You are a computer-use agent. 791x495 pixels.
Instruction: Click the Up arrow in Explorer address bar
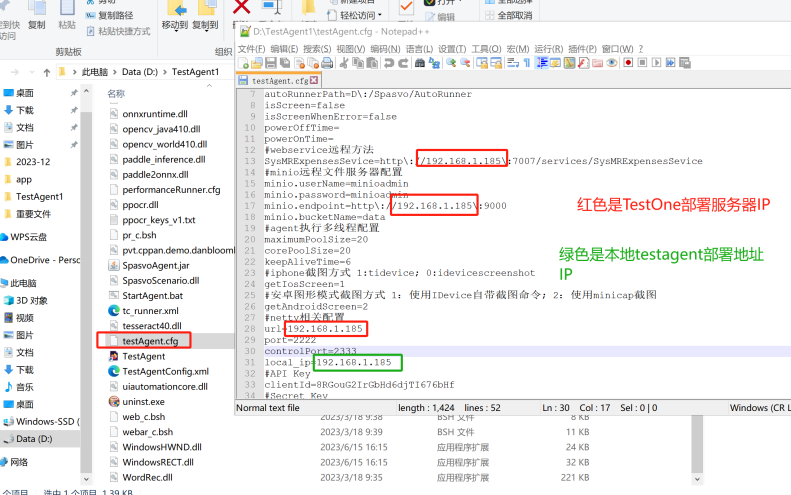coord(44,72)
